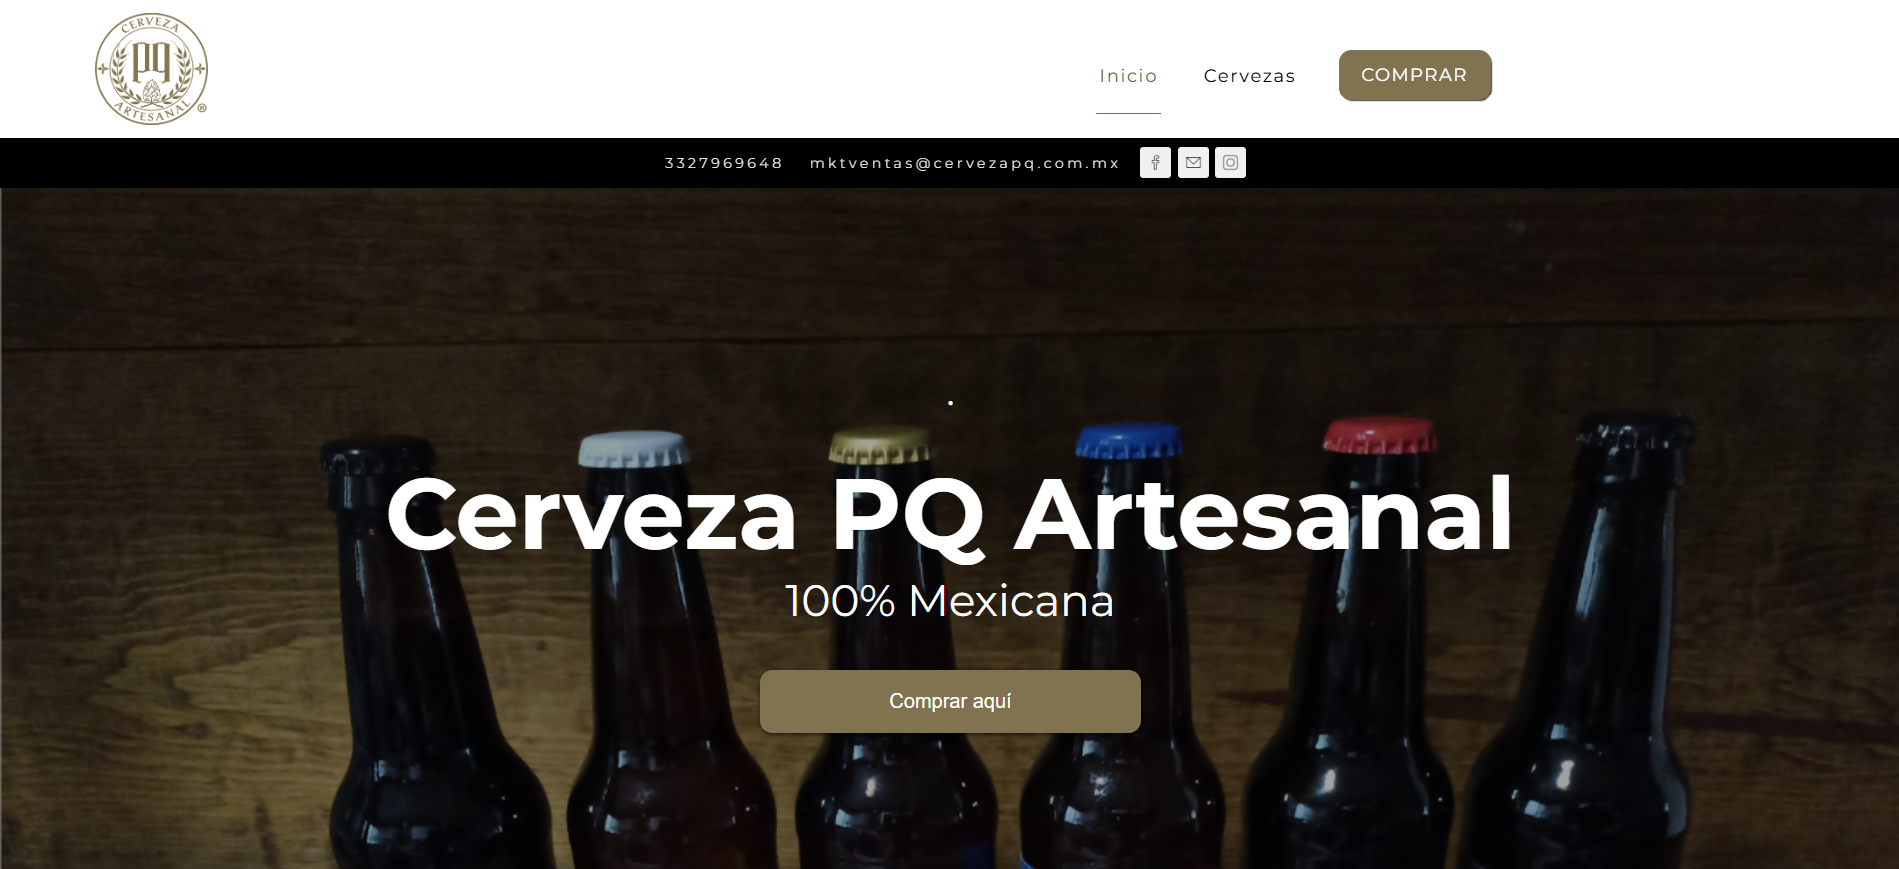Click the red bottle cap
Image resolution: width=1899 pixels, height=869 pixels.
click(x=1379, y=435)
